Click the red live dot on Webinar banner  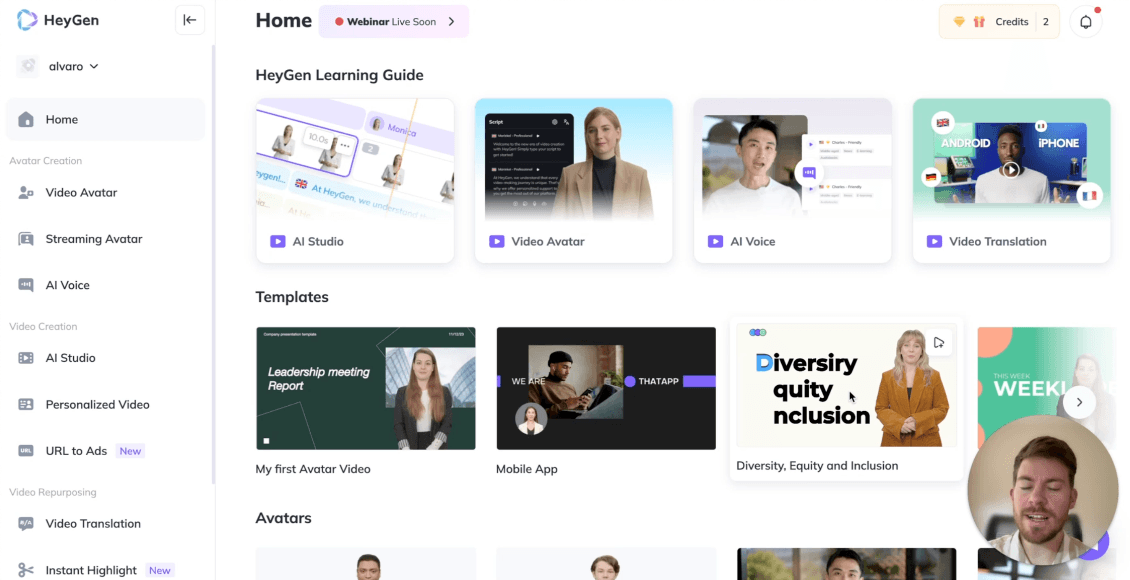point(339,22)
